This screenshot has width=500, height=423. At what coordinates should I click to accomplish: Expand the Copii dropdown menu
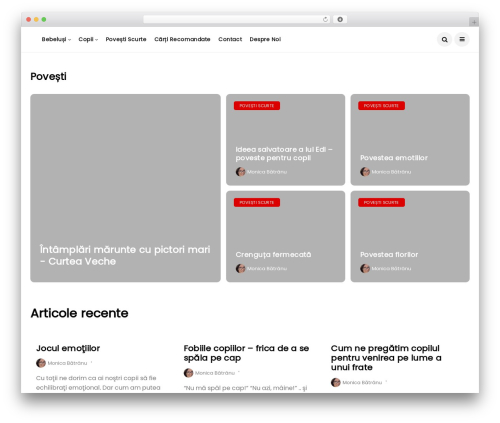tap(88, 39)
